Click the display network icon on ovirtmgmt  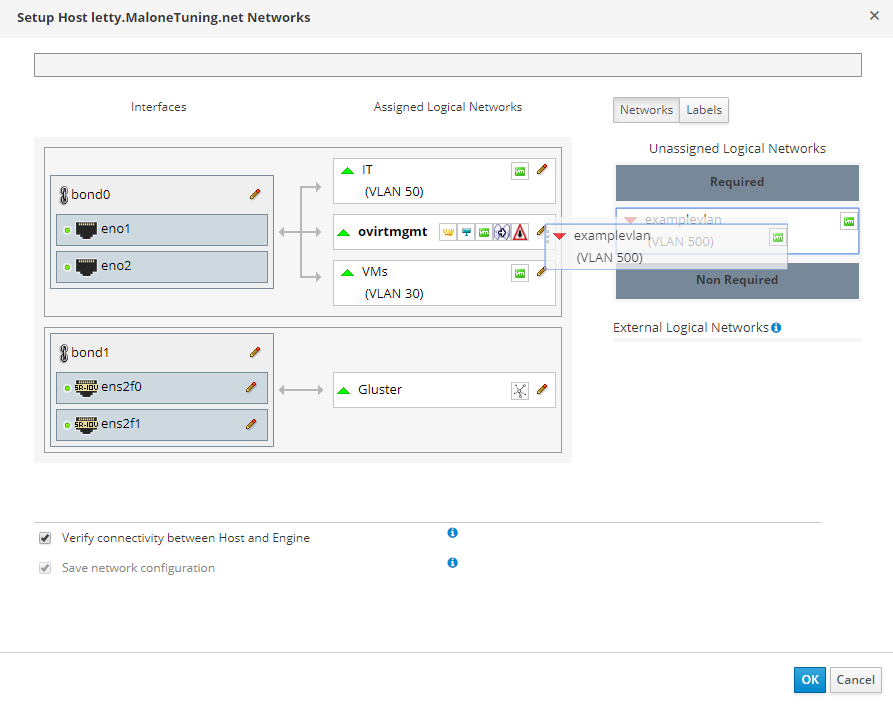click(x=466, y=232)
